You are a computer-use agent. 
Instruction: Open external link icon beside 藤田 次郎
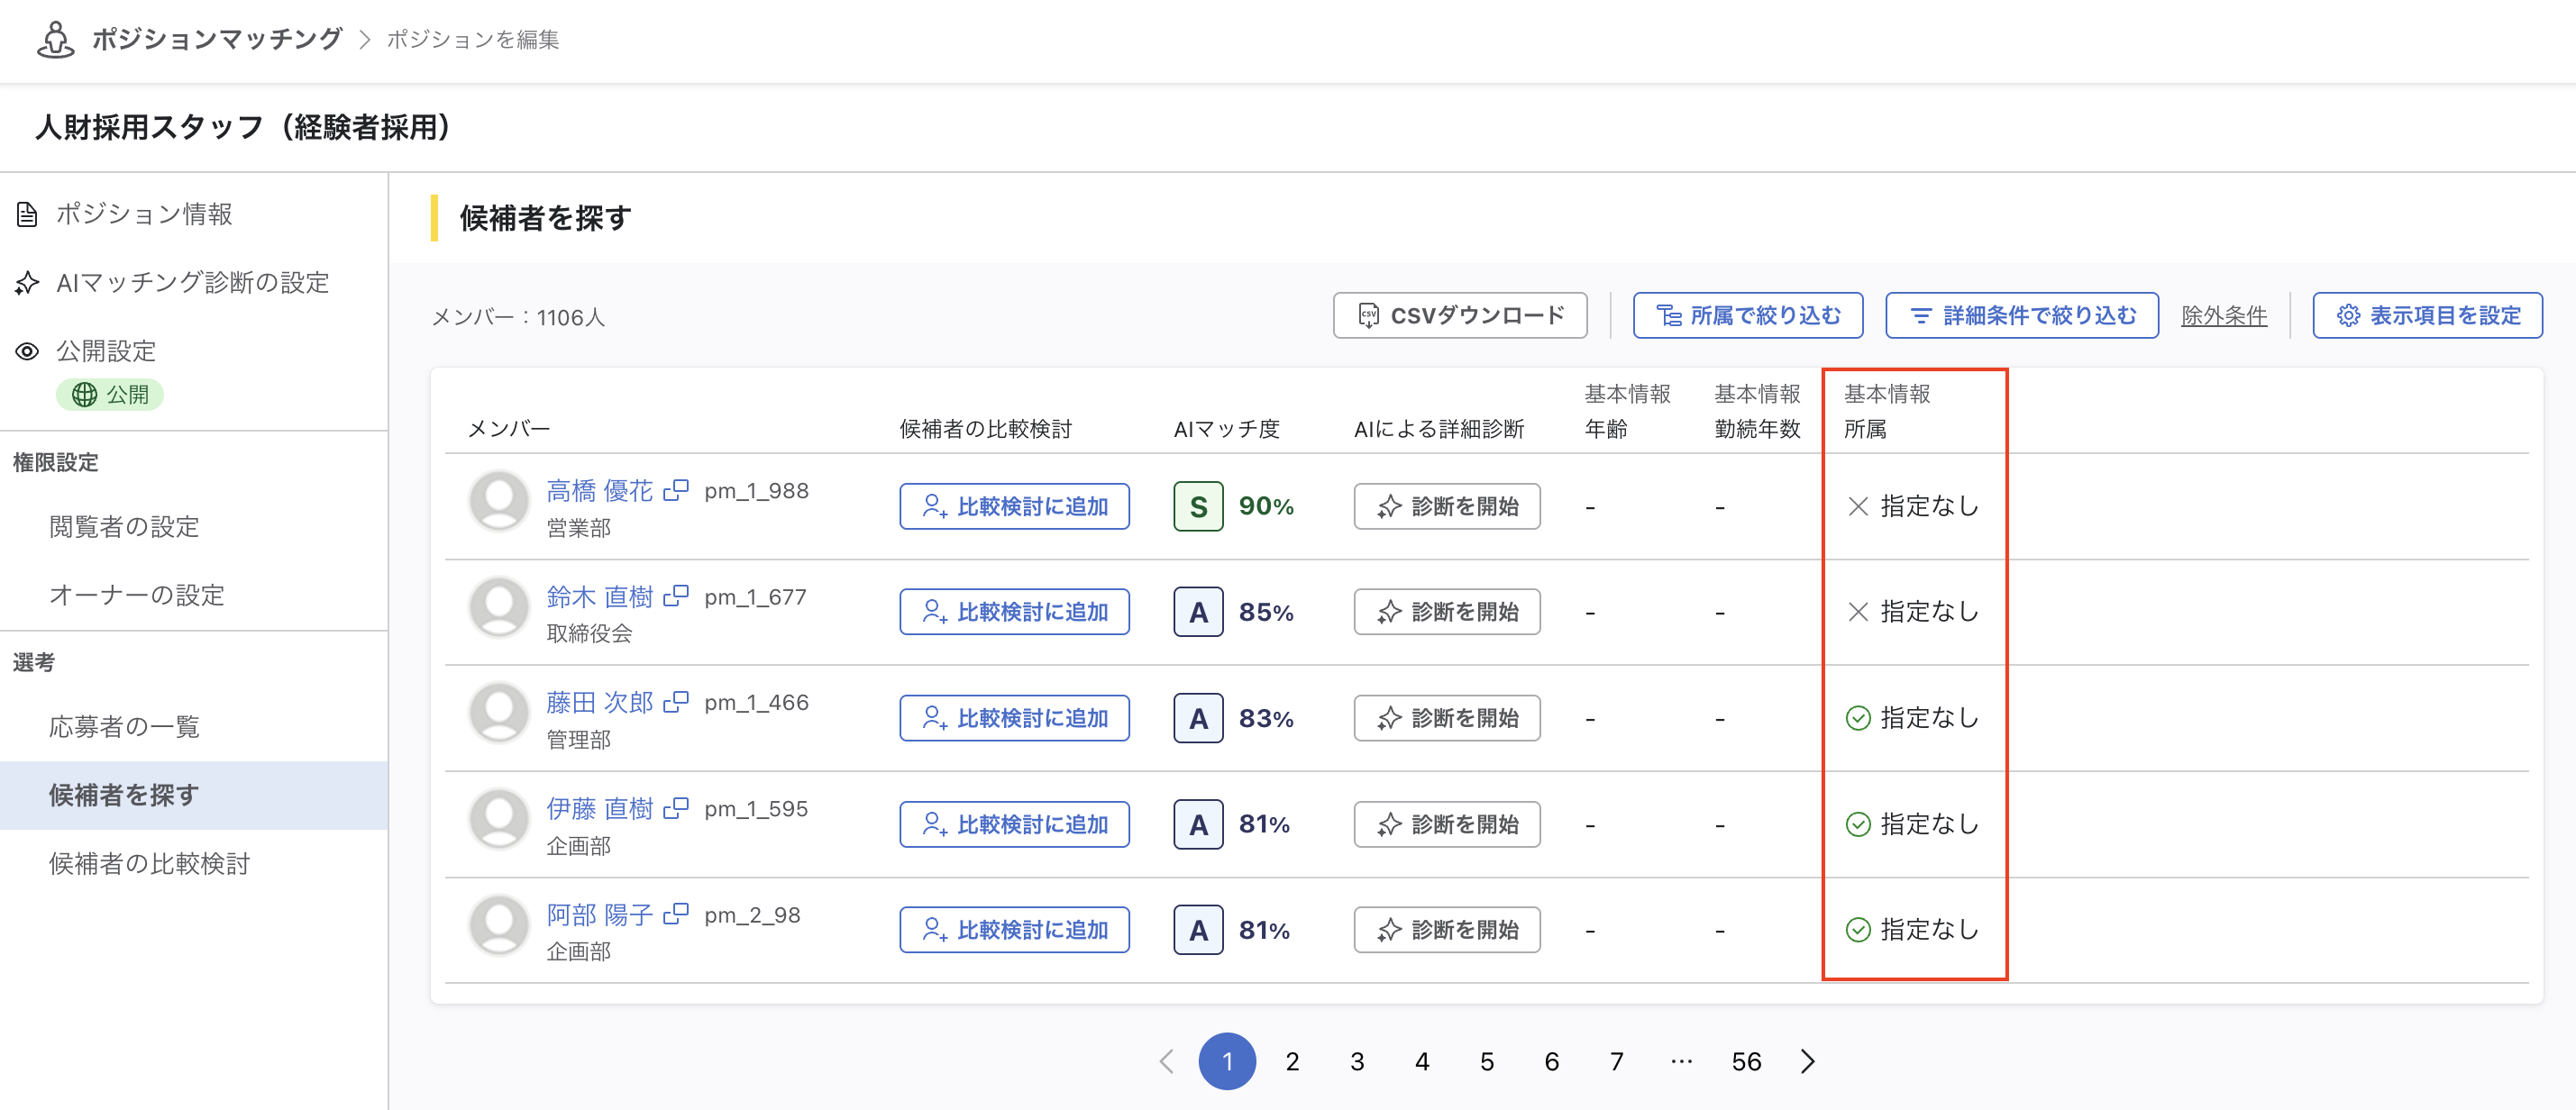click(x=676, y=702)
